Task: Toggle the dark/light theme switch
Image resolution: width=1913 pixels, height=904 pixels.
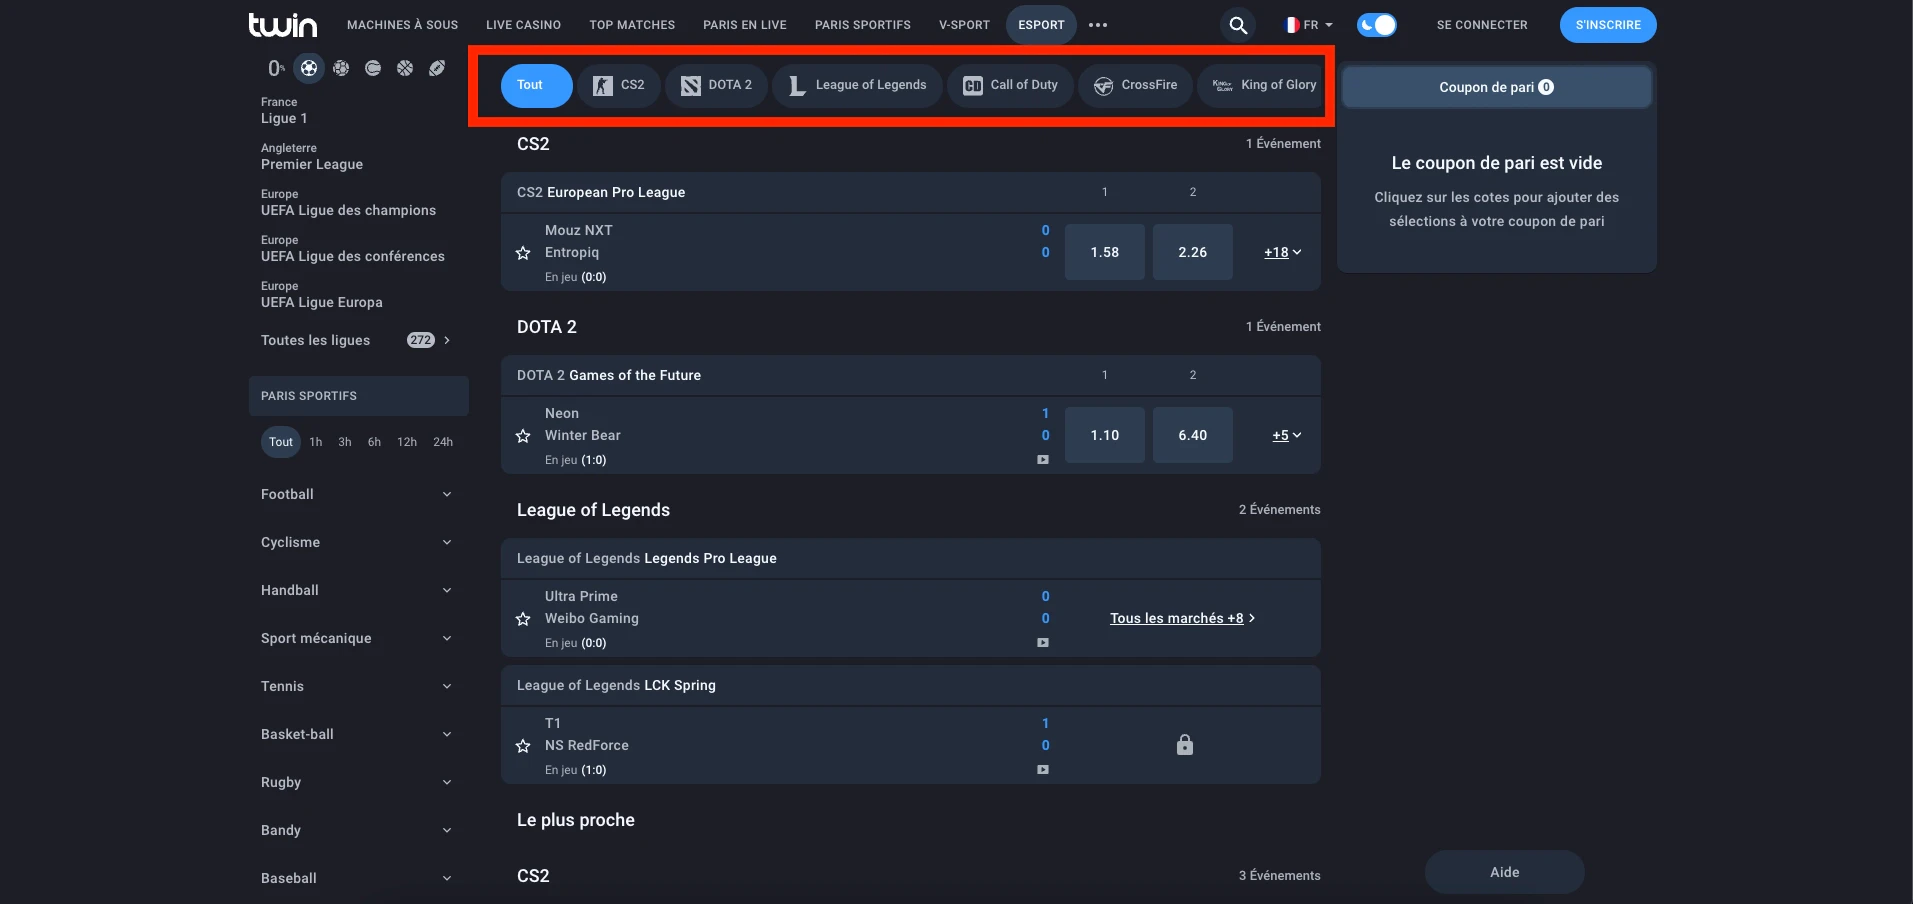Action: coord(1377,25)
